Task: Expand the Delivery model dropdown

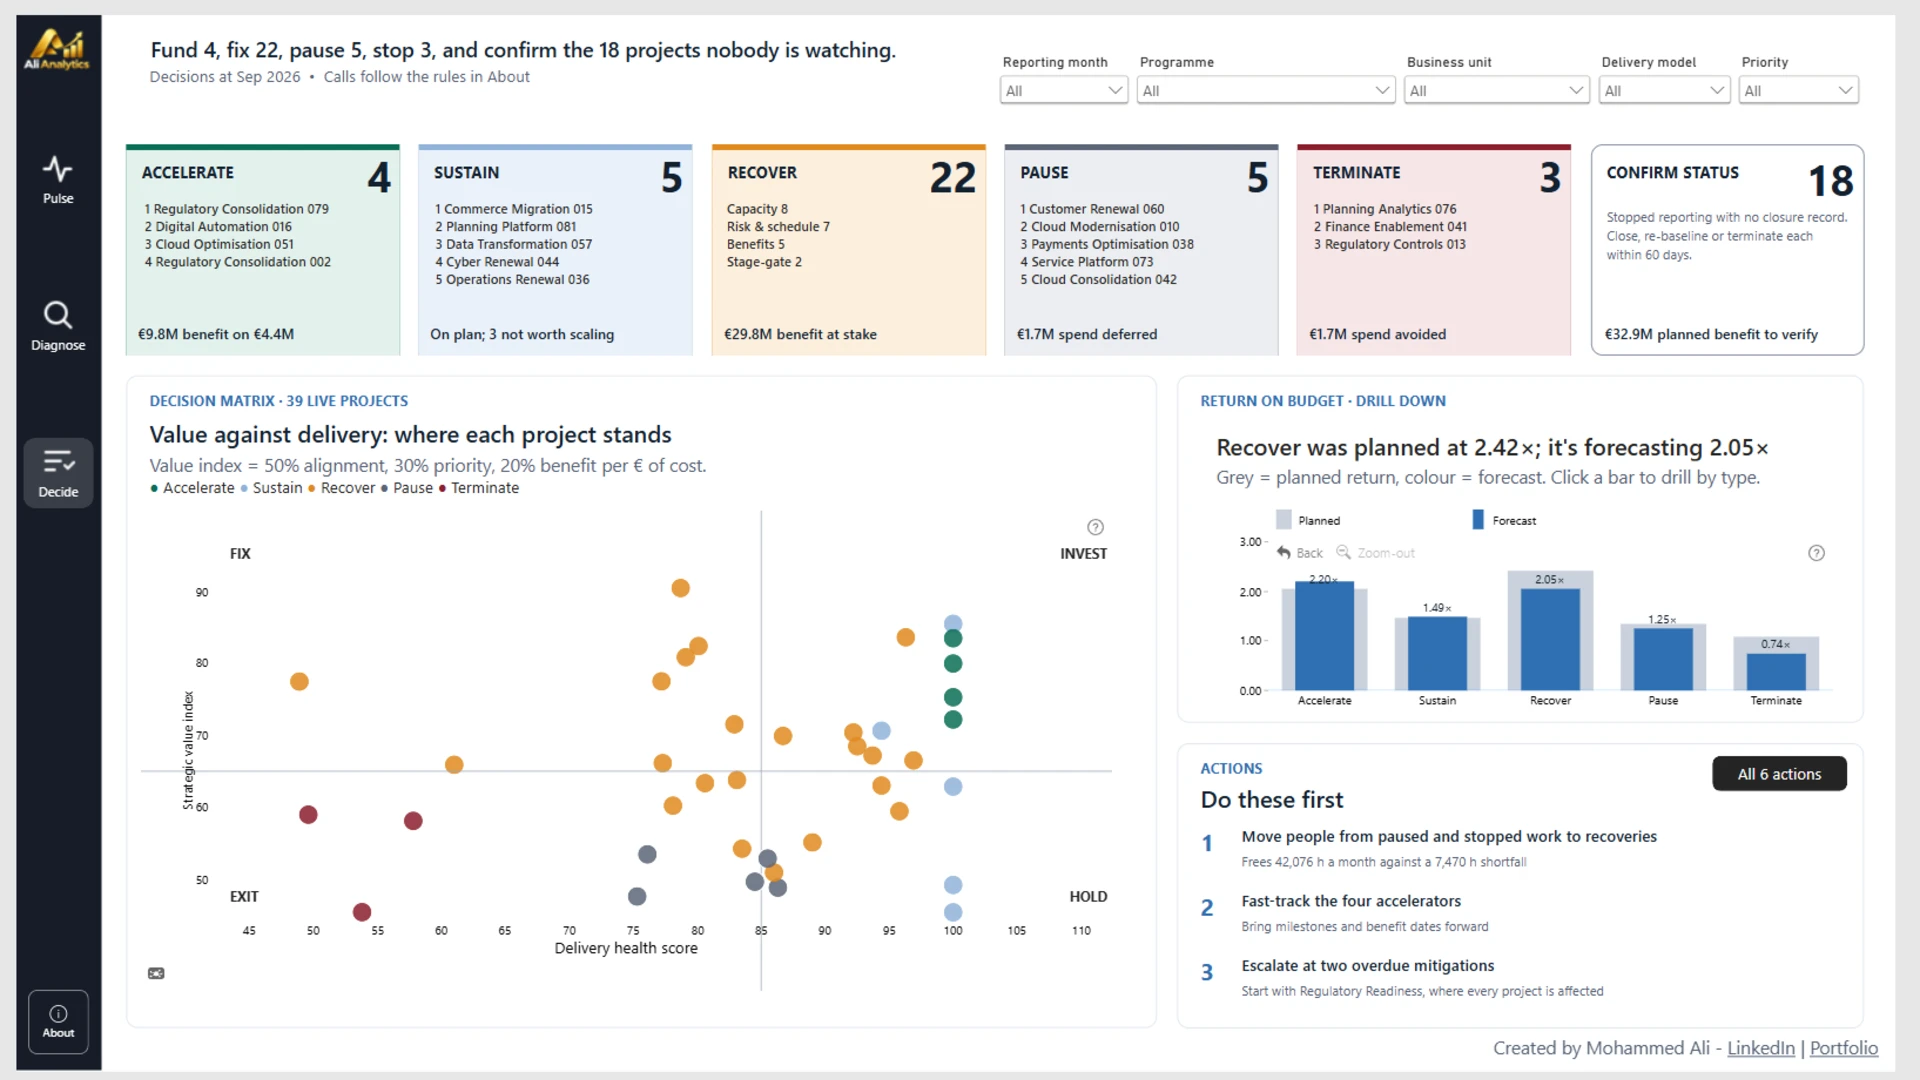Action: [1664, 90]
